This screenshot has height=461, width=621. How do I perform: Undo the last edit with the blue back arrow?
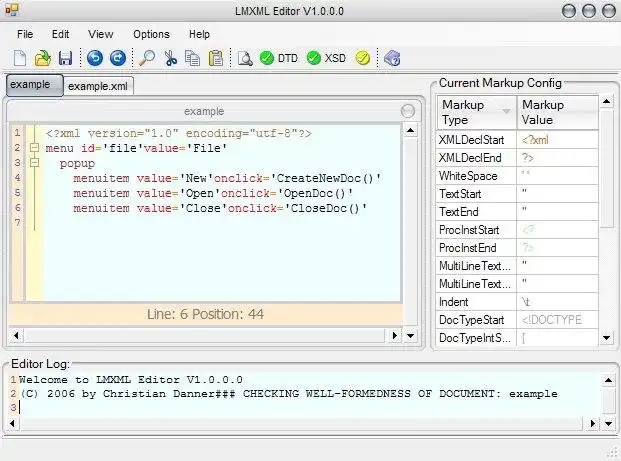[95, 58]
